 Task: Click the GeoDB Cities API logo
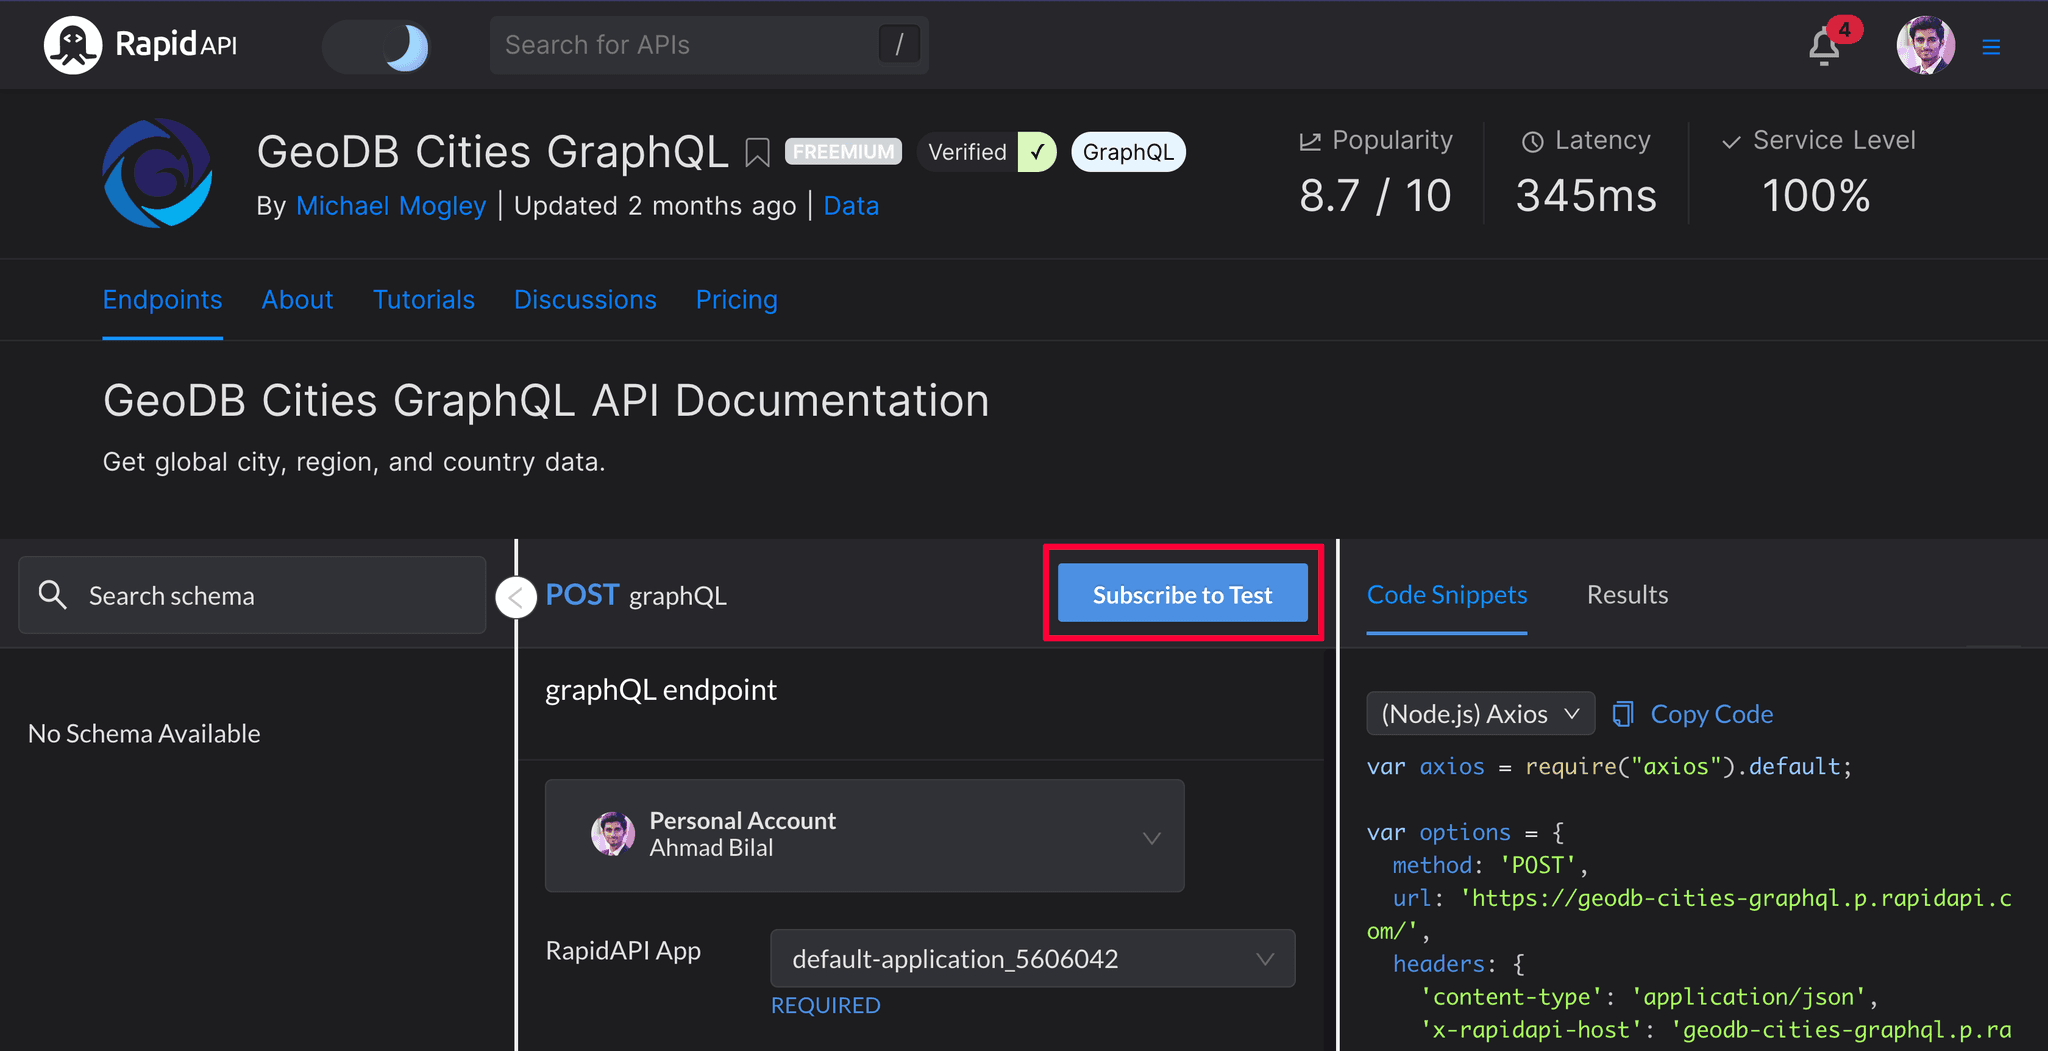(x=158, y=173)
